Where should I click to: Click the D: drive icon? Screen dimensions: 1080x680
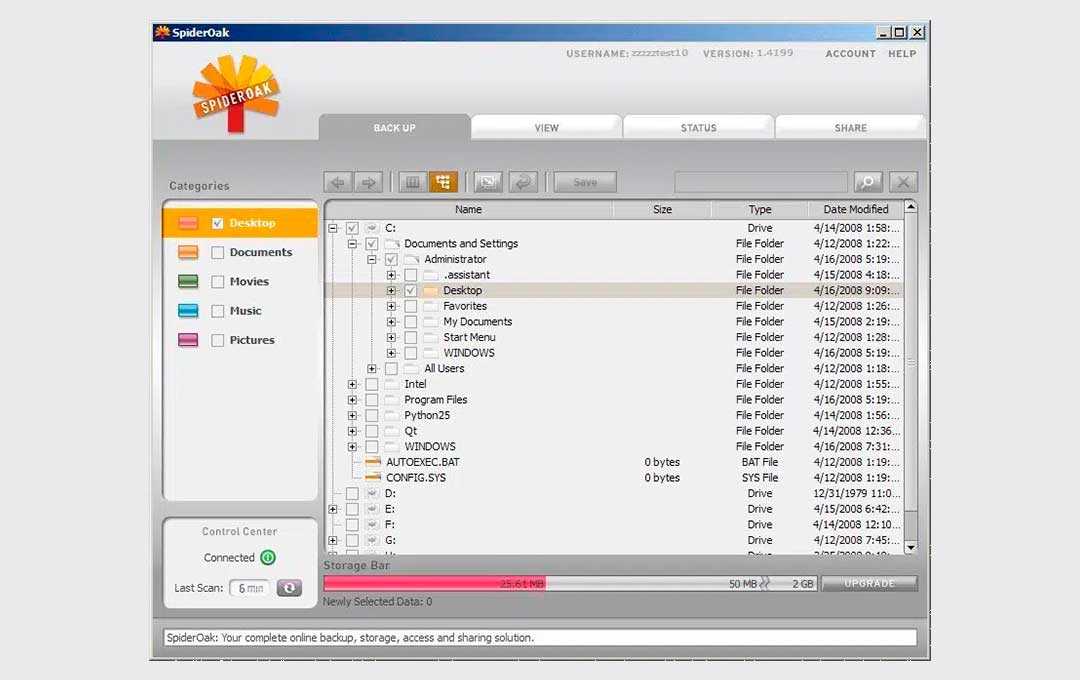tap(372, 493)
